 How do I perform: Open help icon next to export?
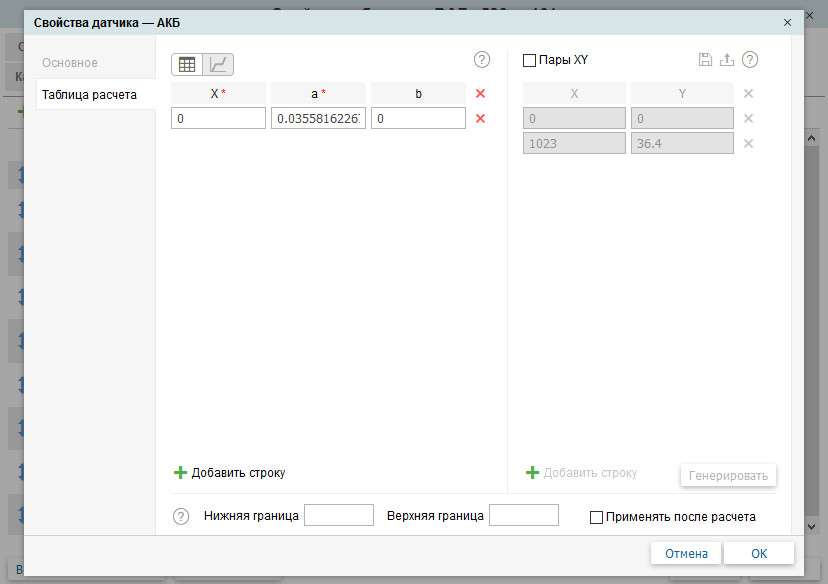coord(750,60)
